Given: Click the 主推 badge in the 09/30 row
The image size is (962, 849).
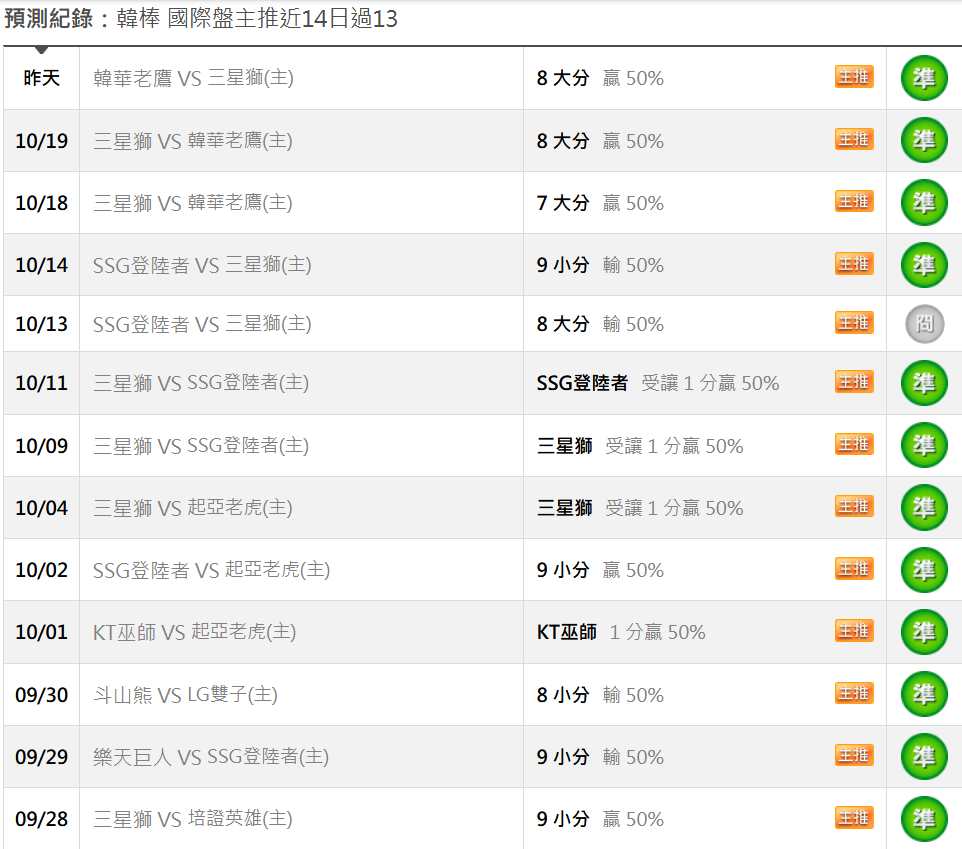Looking at the screenshot, I should click(x=854, y=694).
